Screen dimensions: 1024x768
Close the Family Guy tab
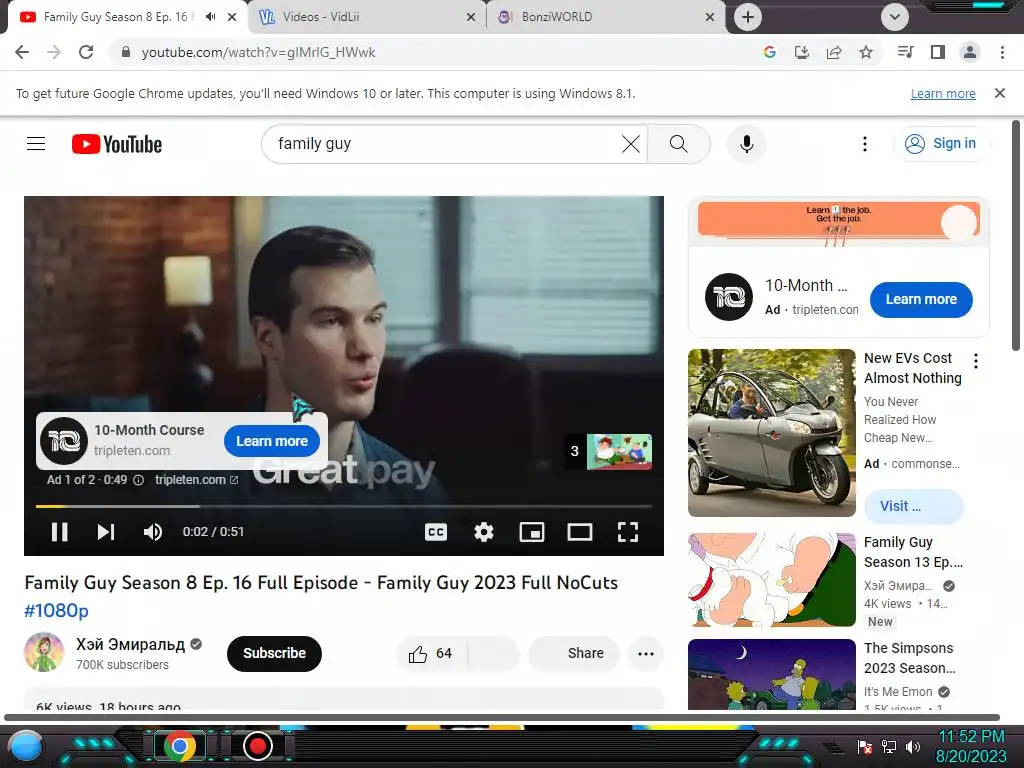[x=232, y=17]
